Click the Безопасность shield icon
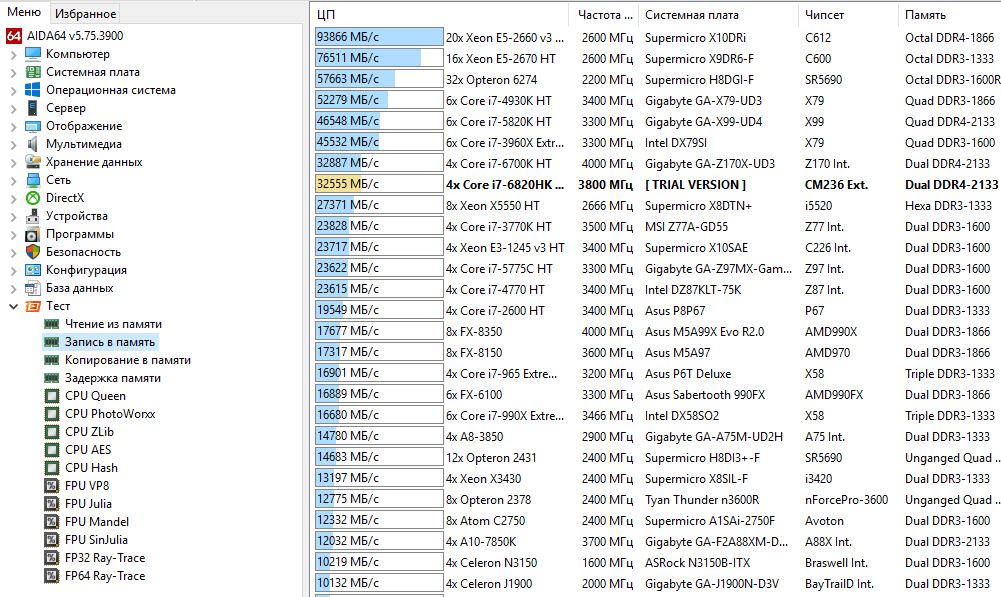Screen dimensions: 1001x597 pos(33,252)
